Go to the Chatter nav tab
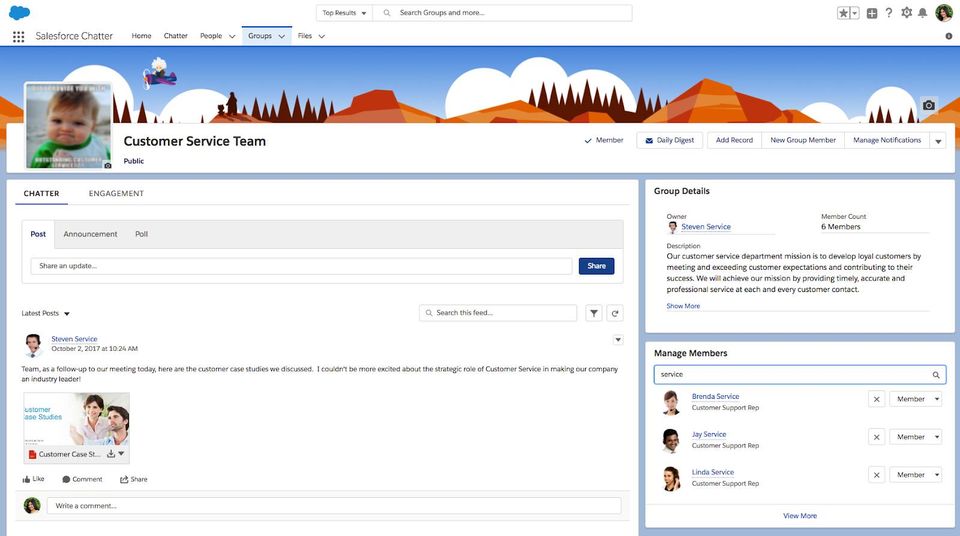Viewport: 960px width, 536px height. (x=176, y=36)
